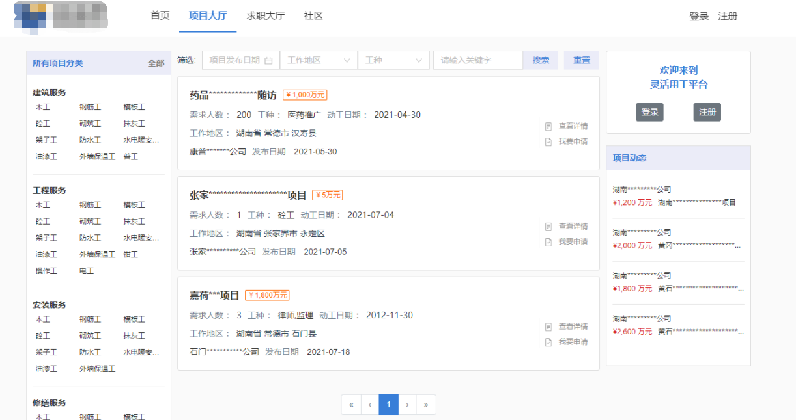Open 查看详情 for the 张家 project
The image size is (796, 420).
(548, 226)
